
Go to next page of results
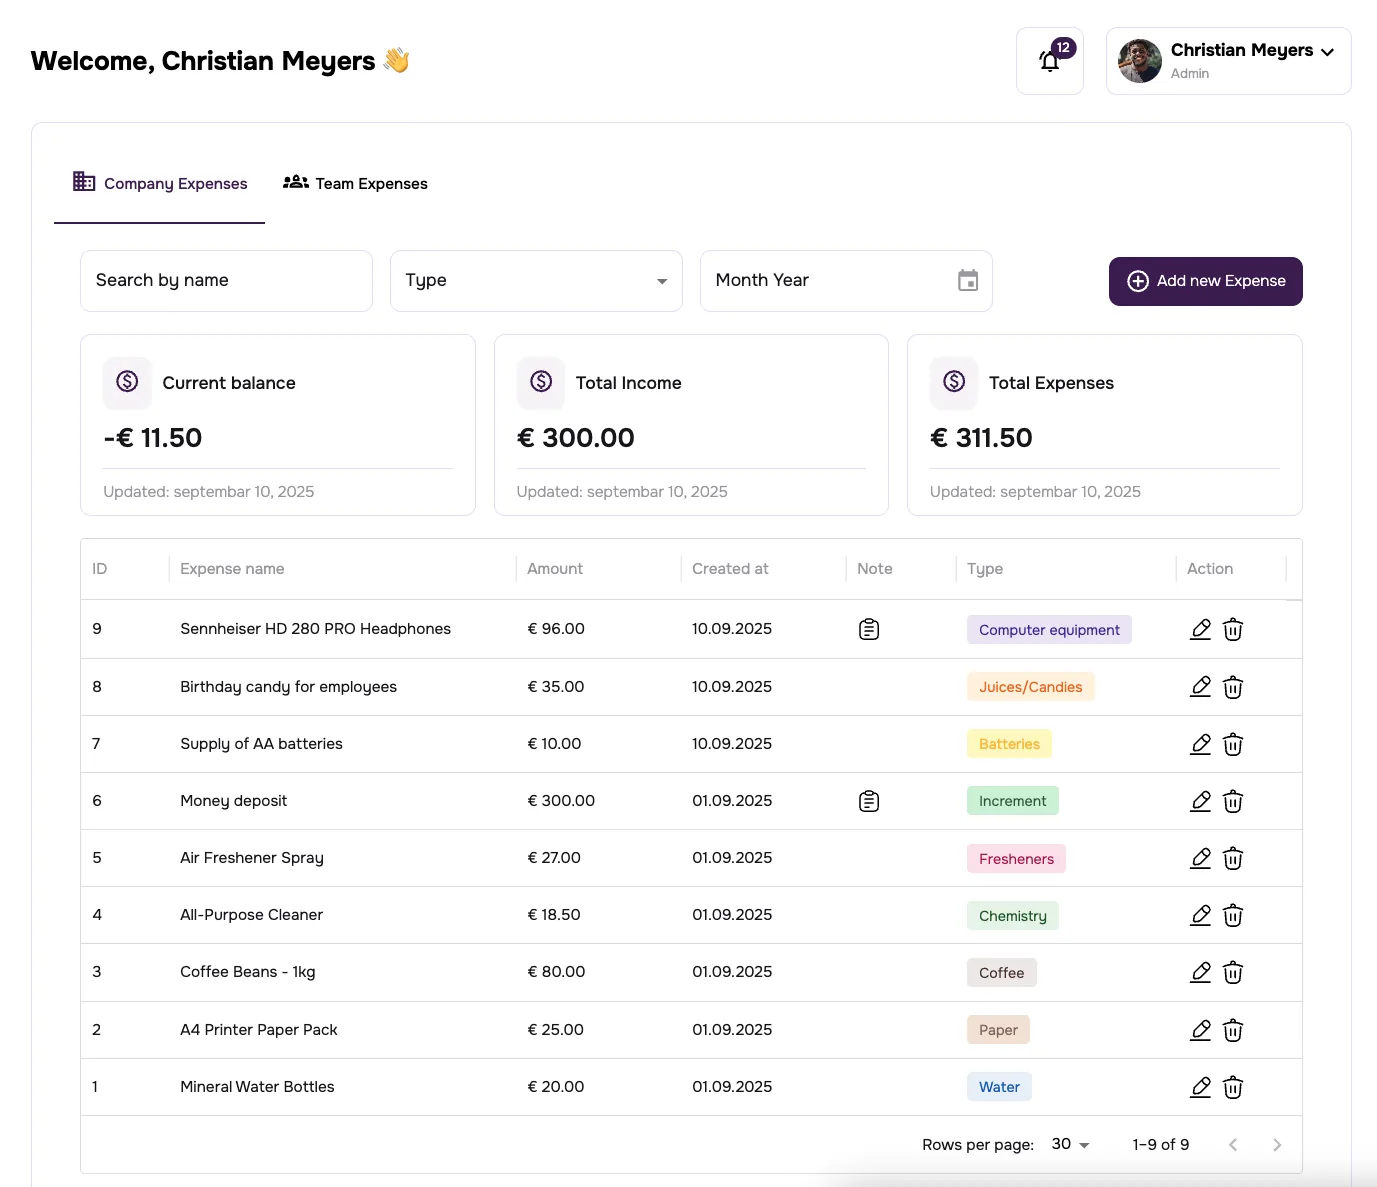[1277, 1144]
